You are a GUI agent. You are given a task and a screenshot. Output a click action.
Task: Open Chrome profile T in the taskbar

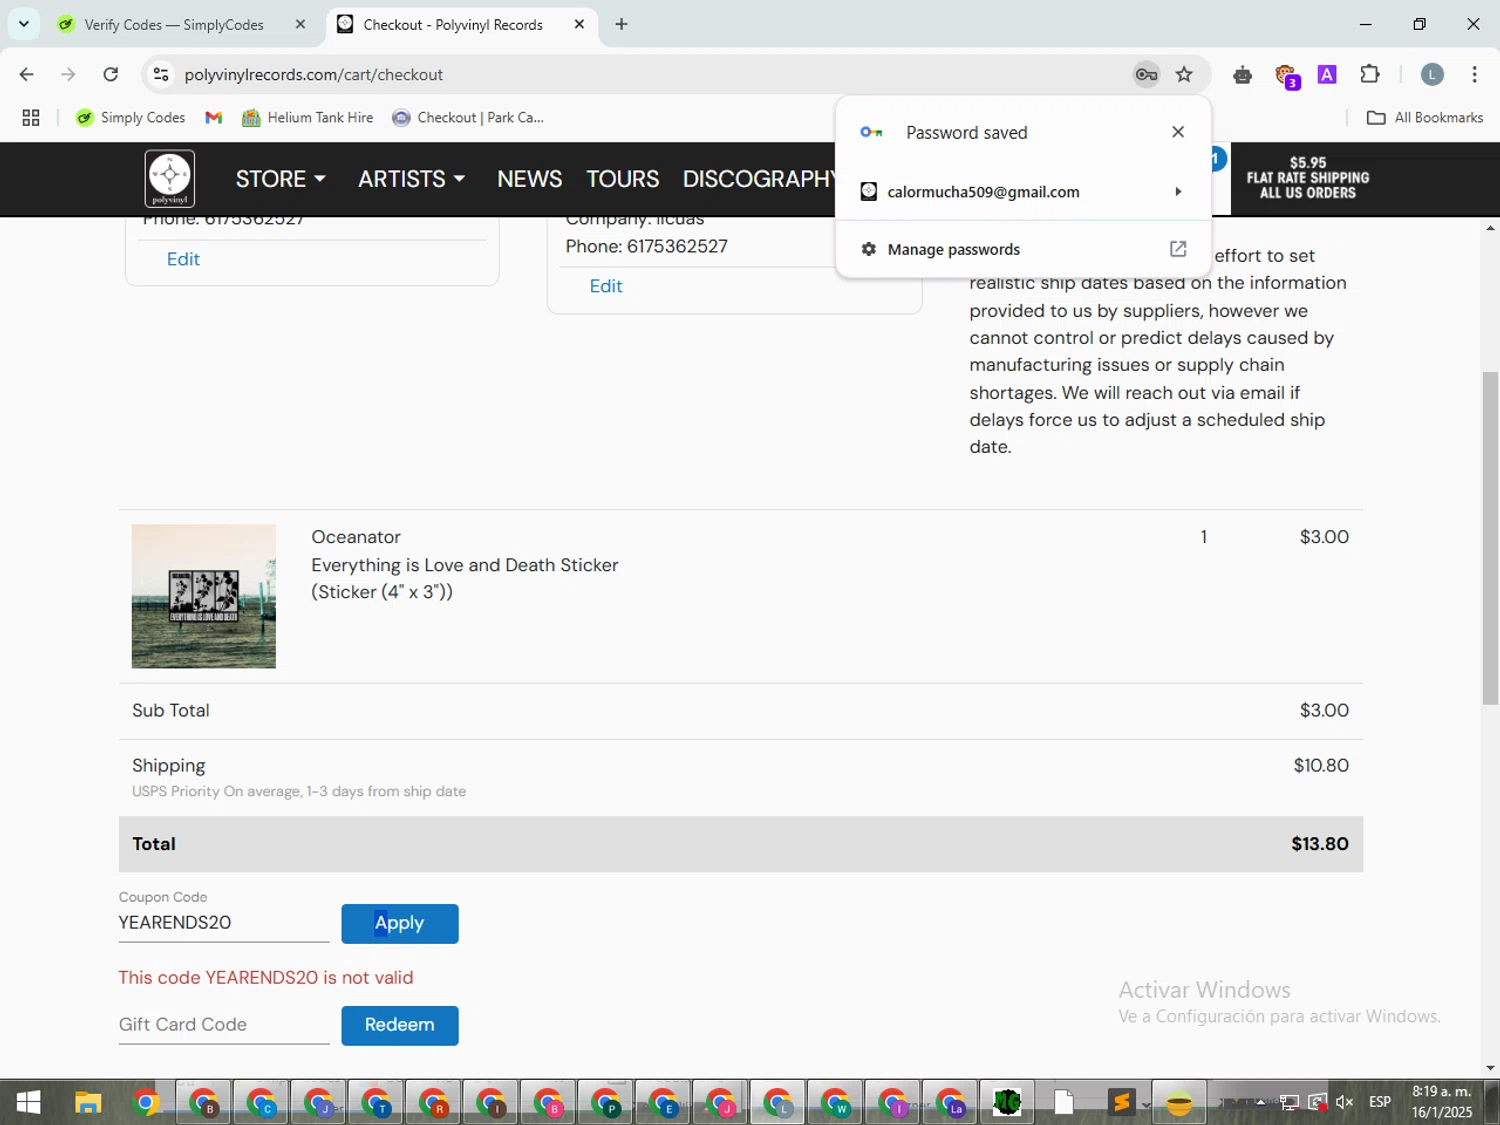[x=376, y=1102]
